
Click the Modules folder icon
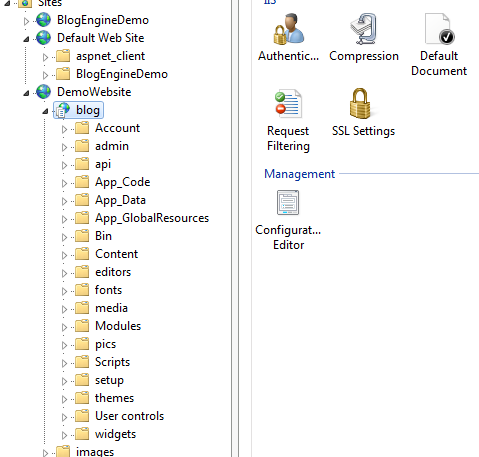(82, 326)
